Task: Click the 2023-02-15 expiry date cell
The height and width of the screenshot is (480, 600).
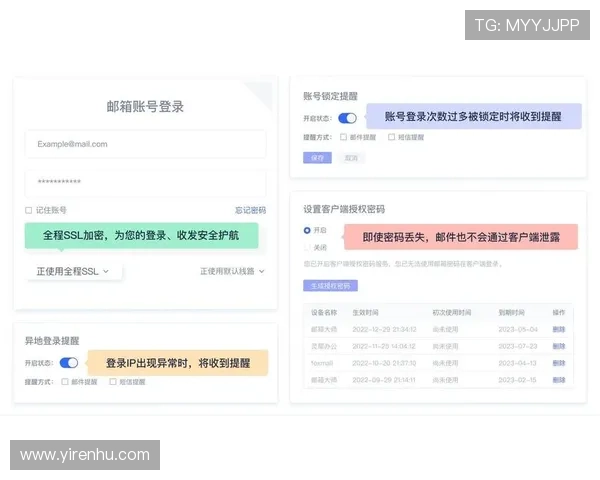Action: pyautogui.click(x=517, y=380)
